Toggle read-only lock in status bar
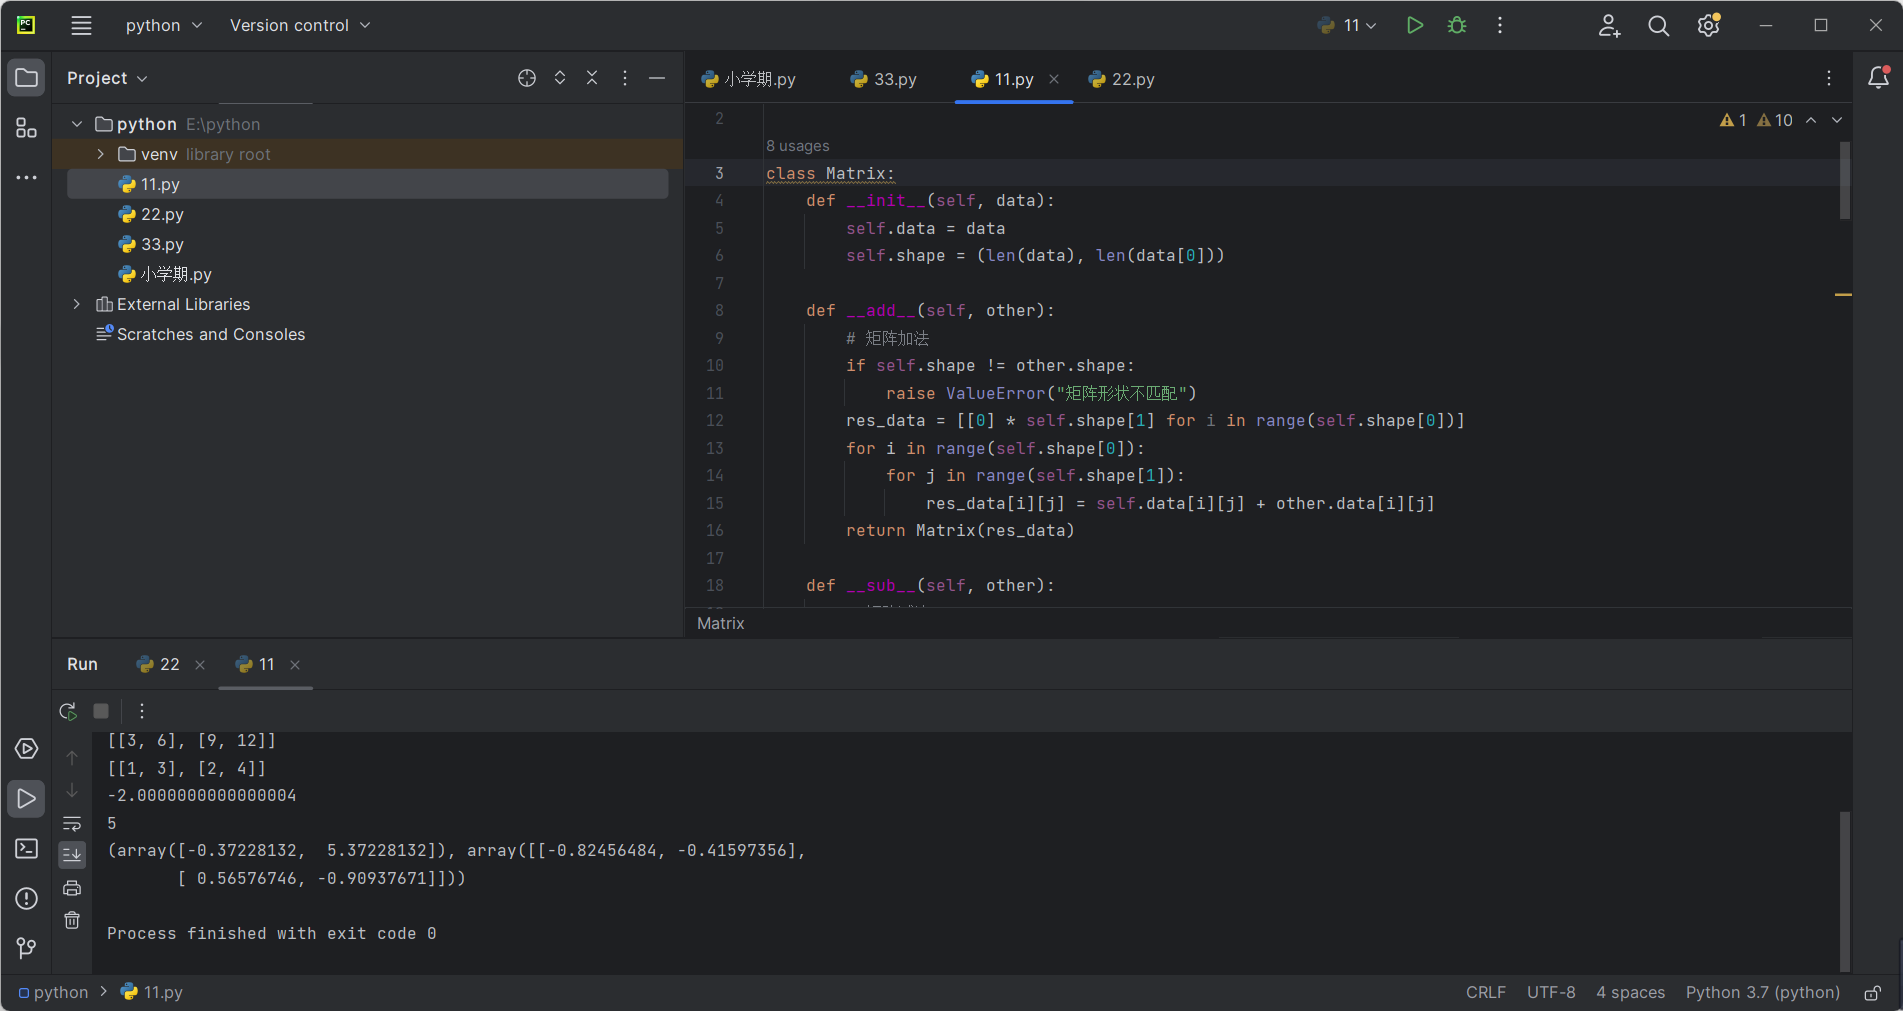The image size is (1903, 1011). tap(1872, 993)
